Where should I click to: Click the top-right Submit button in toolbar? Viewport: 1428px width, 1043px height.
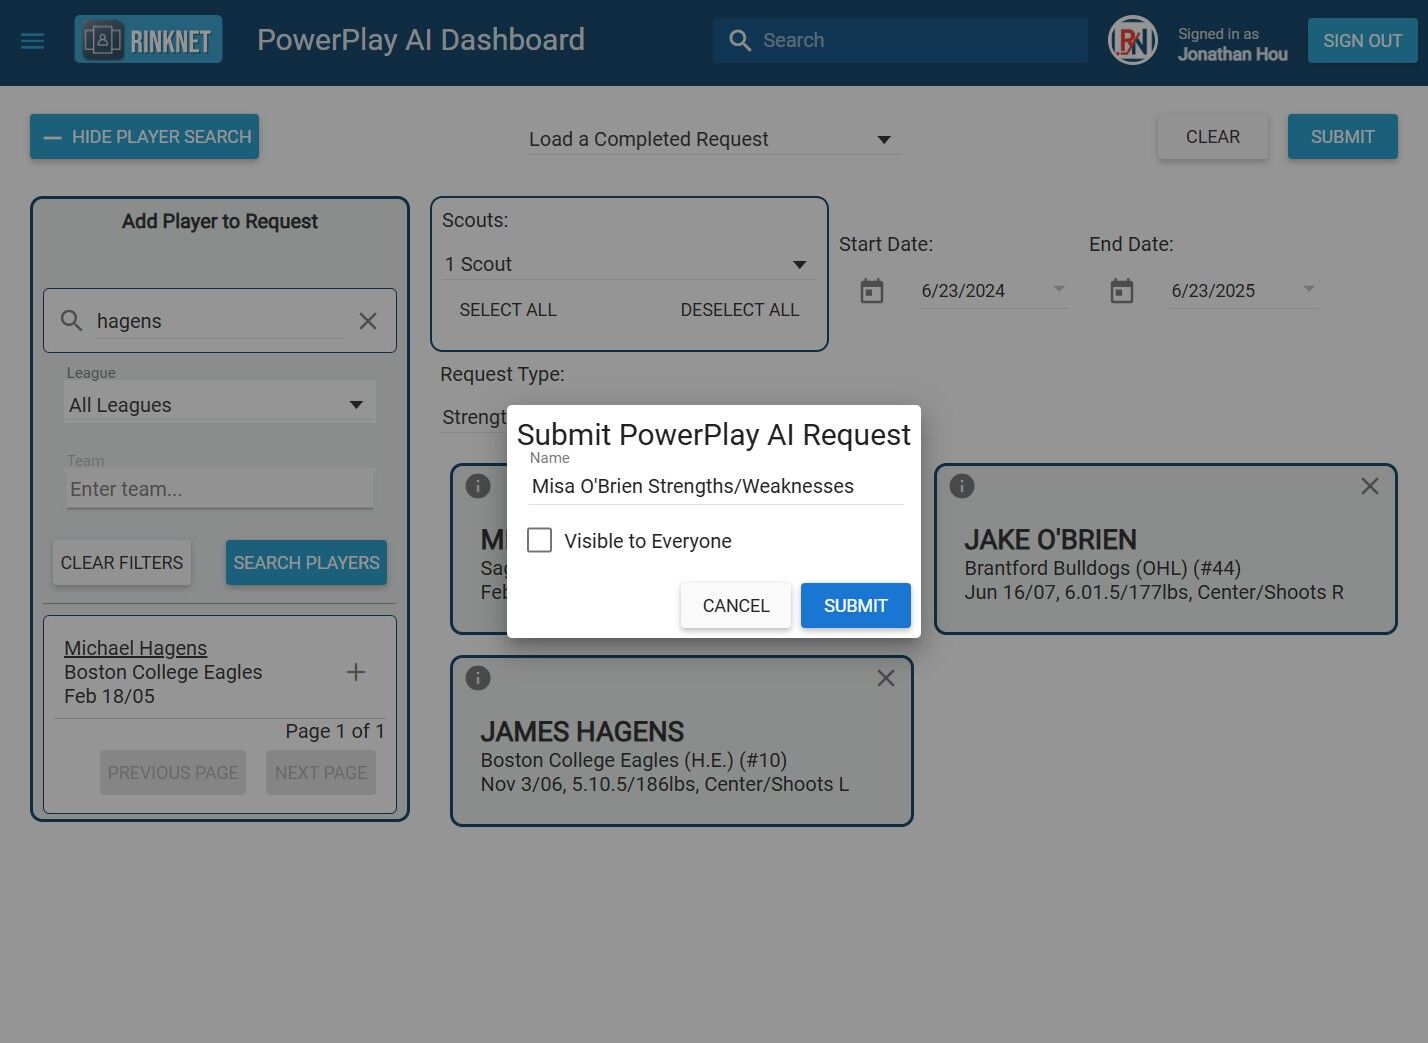tap(1343, 137)
